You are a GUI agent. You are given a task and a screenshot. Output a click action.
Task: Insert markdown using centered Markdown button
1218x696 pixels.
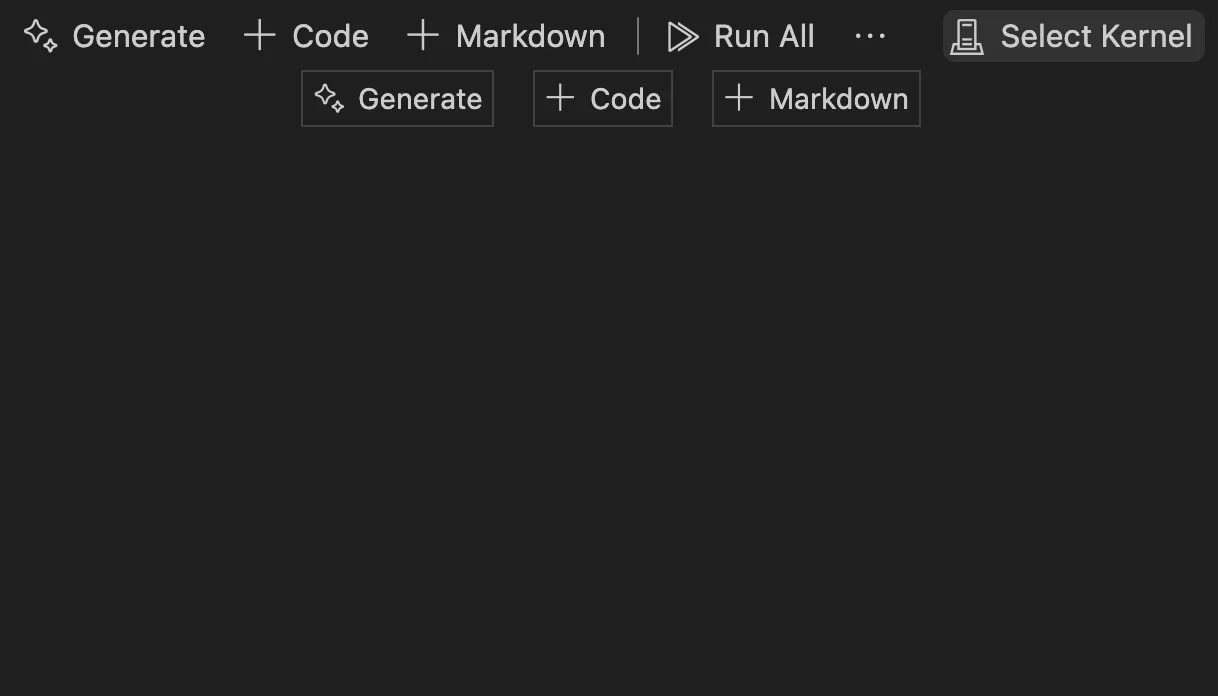(x=815, y=98)
